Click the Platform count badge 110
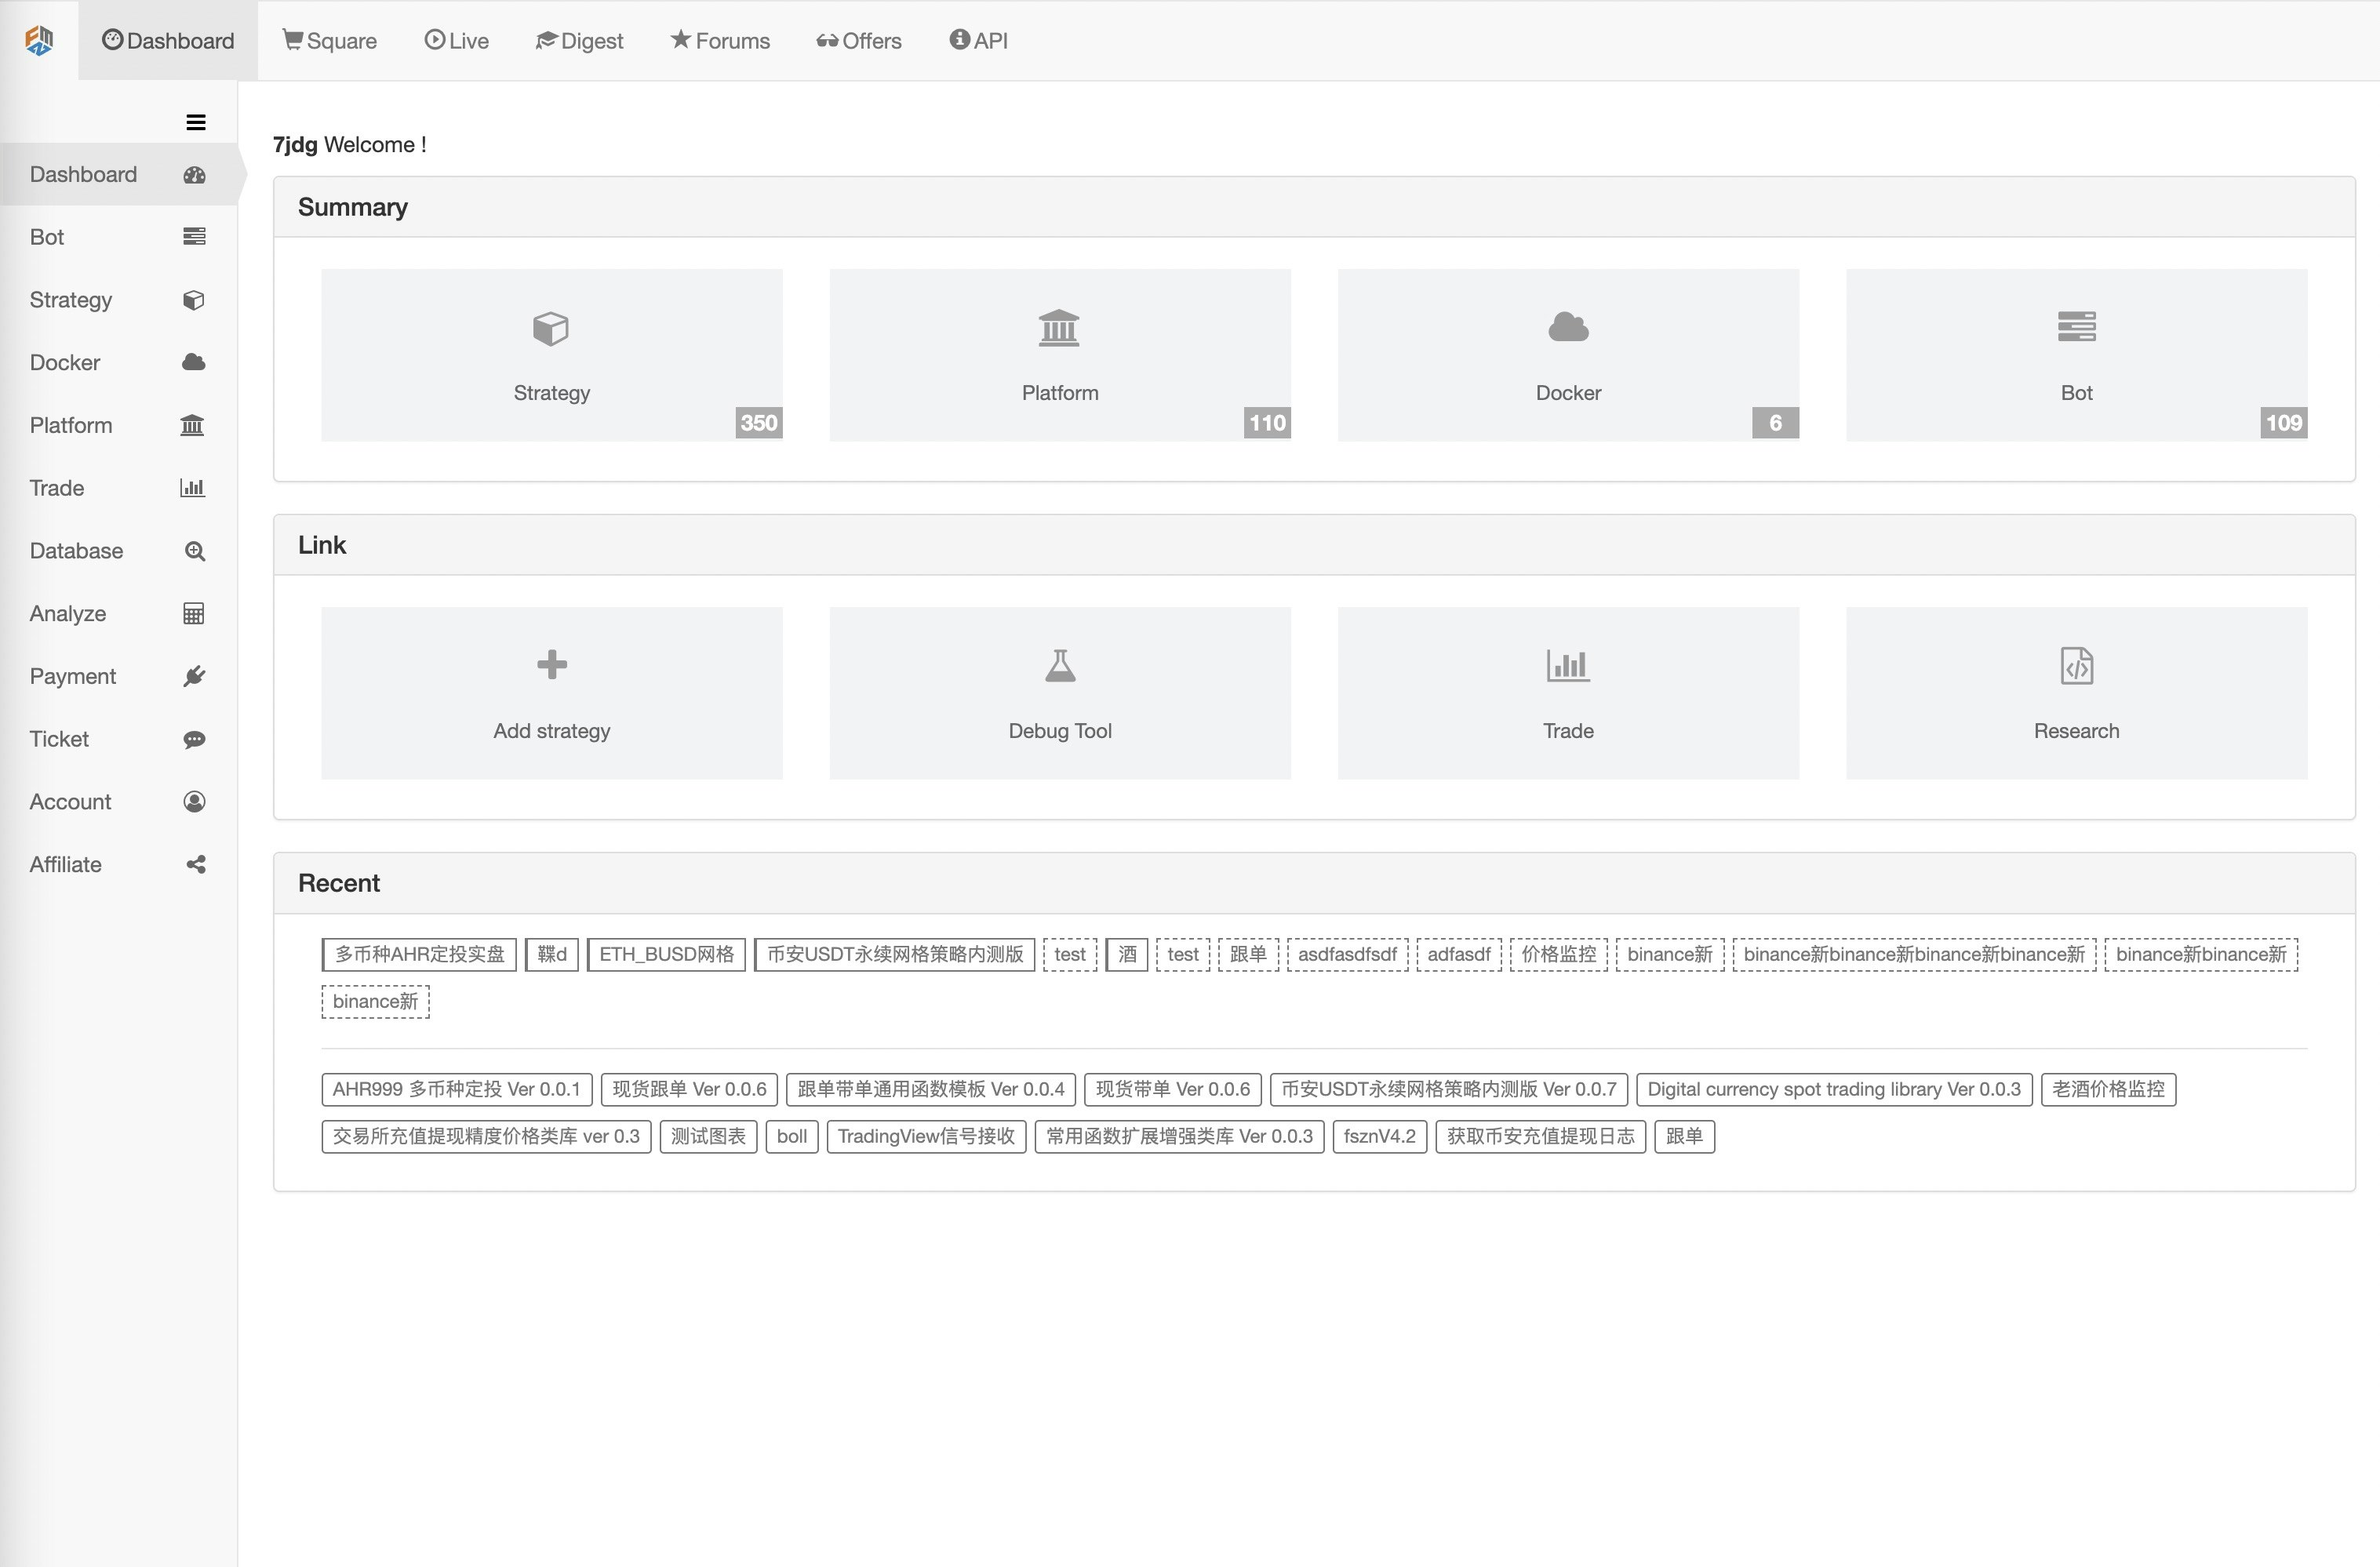The height and width of the screenshot is (1567, 2380). point(1267,423)
